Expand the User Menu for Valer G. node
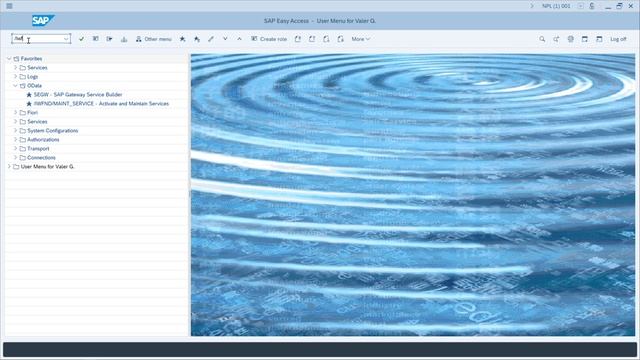The image size is (640, 360). coord(9,167)
